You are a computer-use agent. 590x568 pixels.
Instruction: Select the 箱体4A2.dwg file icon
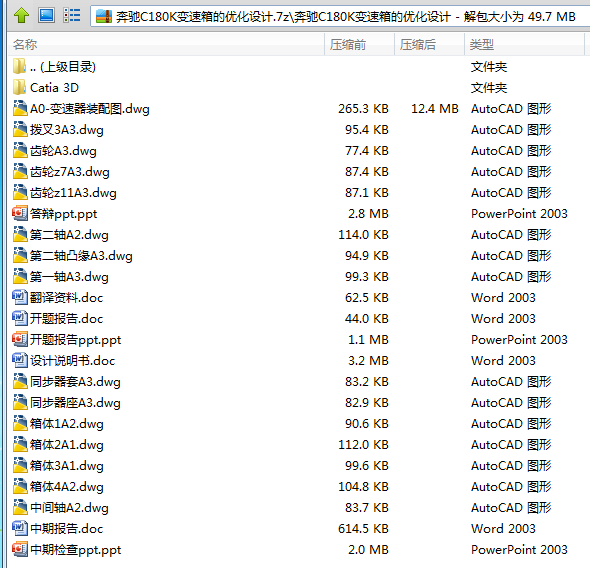tap(20, 486)
